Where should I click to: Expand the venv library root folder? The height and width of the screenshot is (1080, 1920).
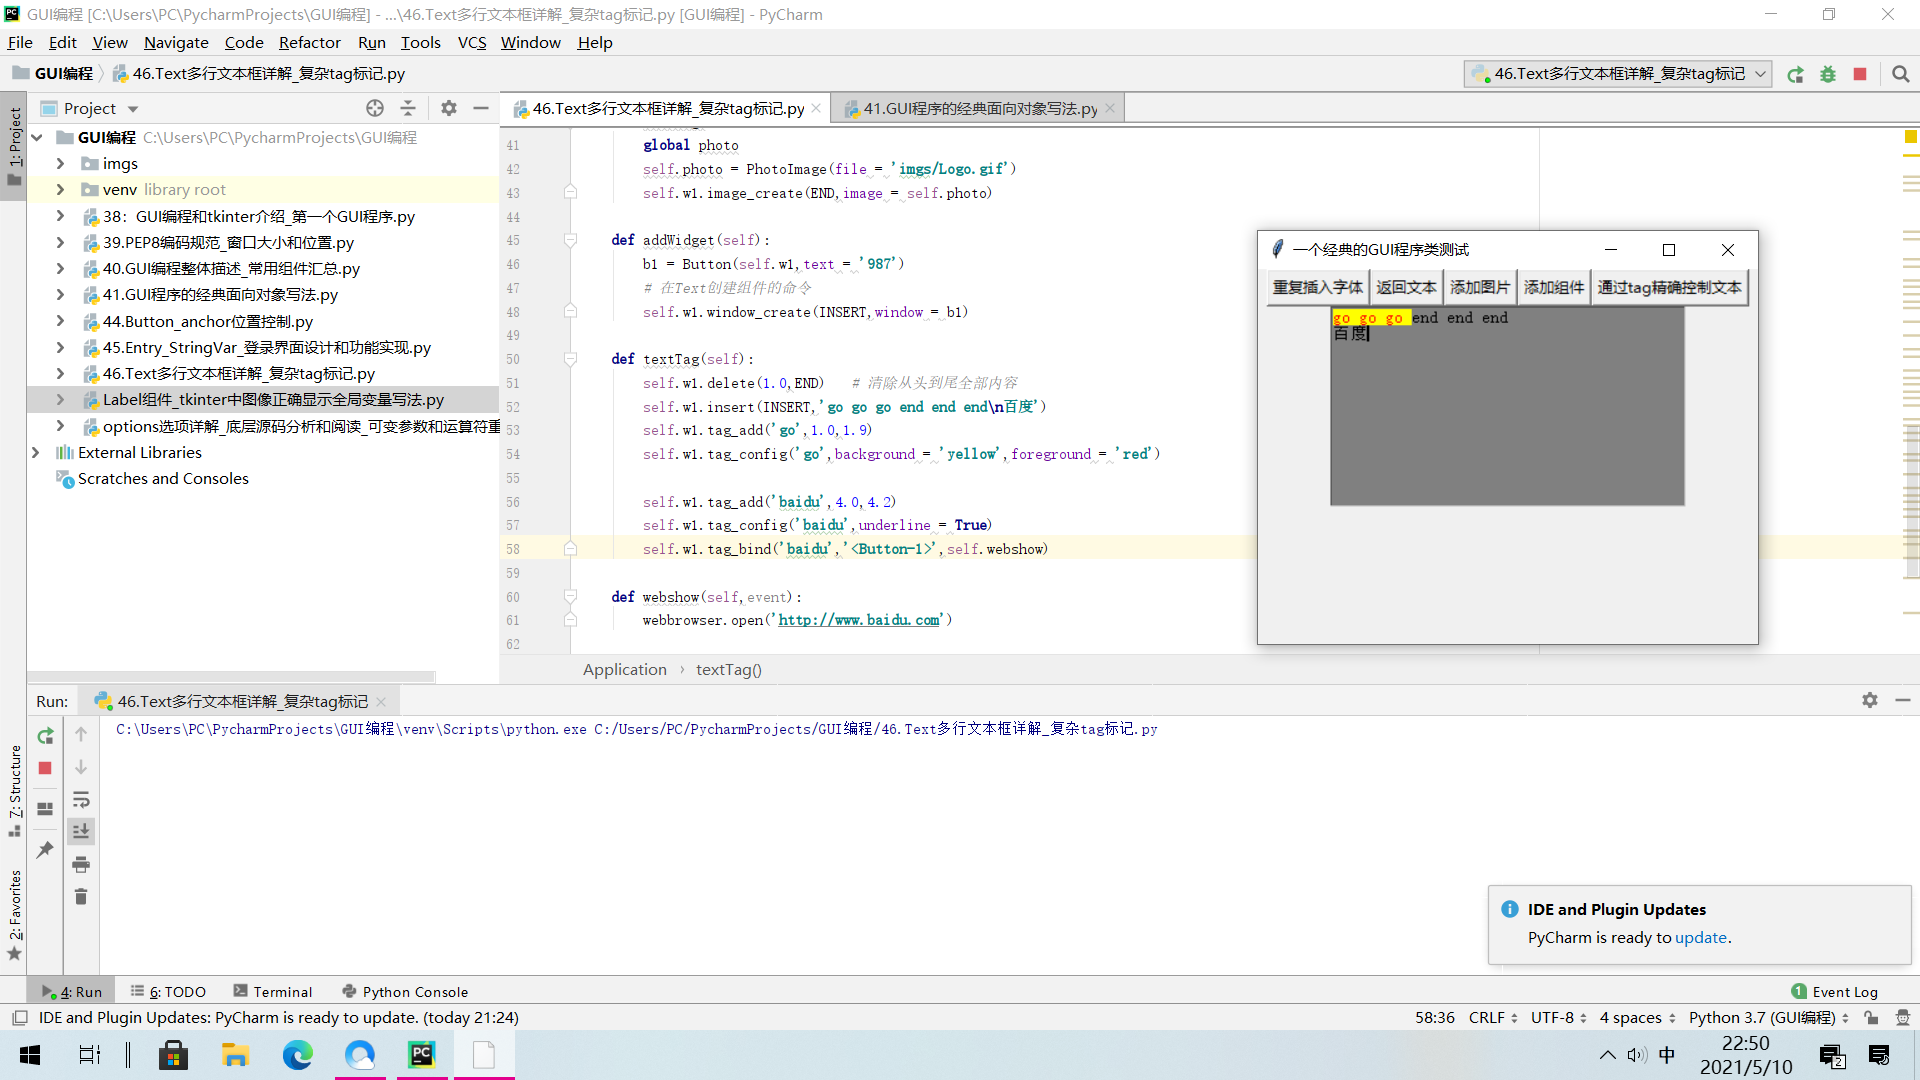point(60,189)
